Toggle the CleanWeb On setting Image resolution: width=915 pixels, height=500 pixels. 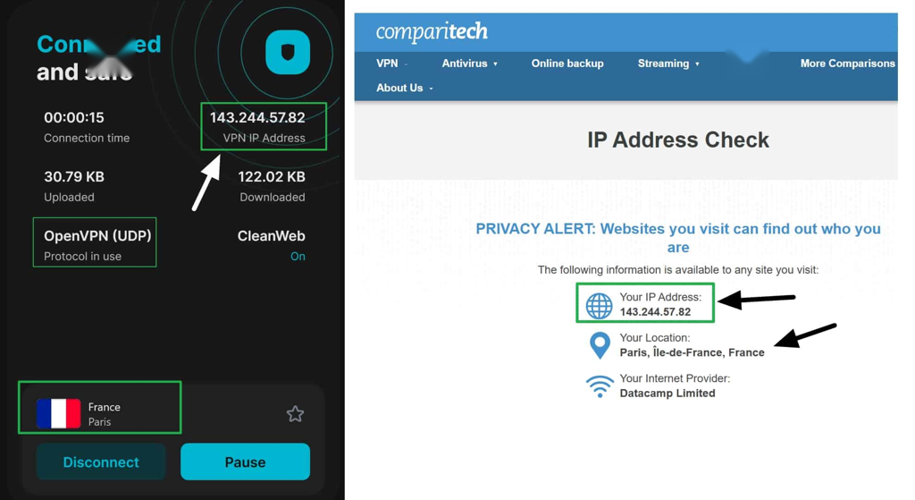click(297, 256)
